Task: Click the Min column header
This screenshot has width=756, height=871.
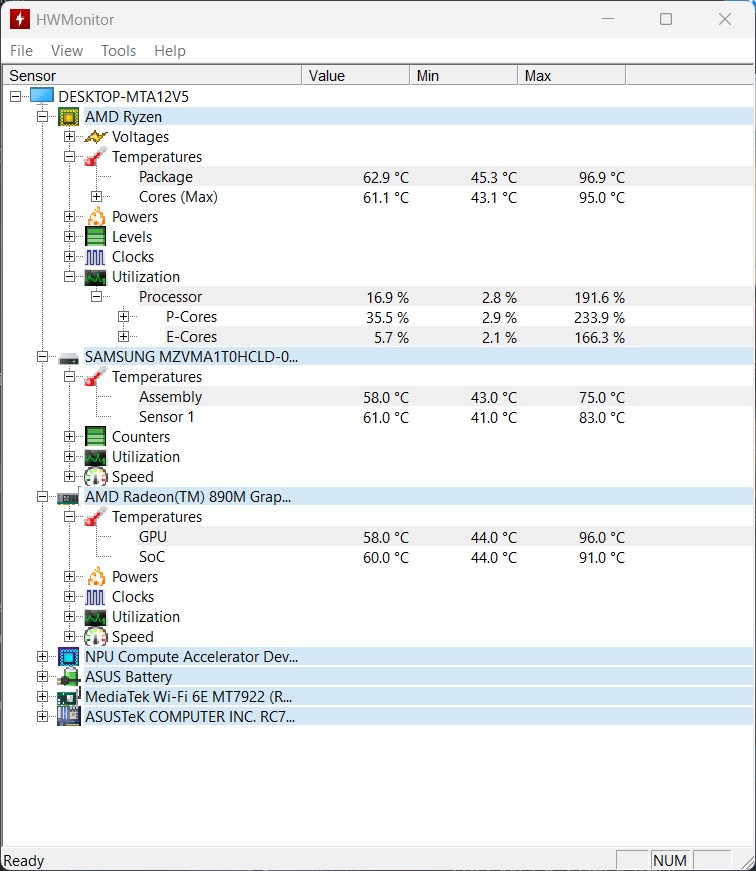Action: click(464, 76)
